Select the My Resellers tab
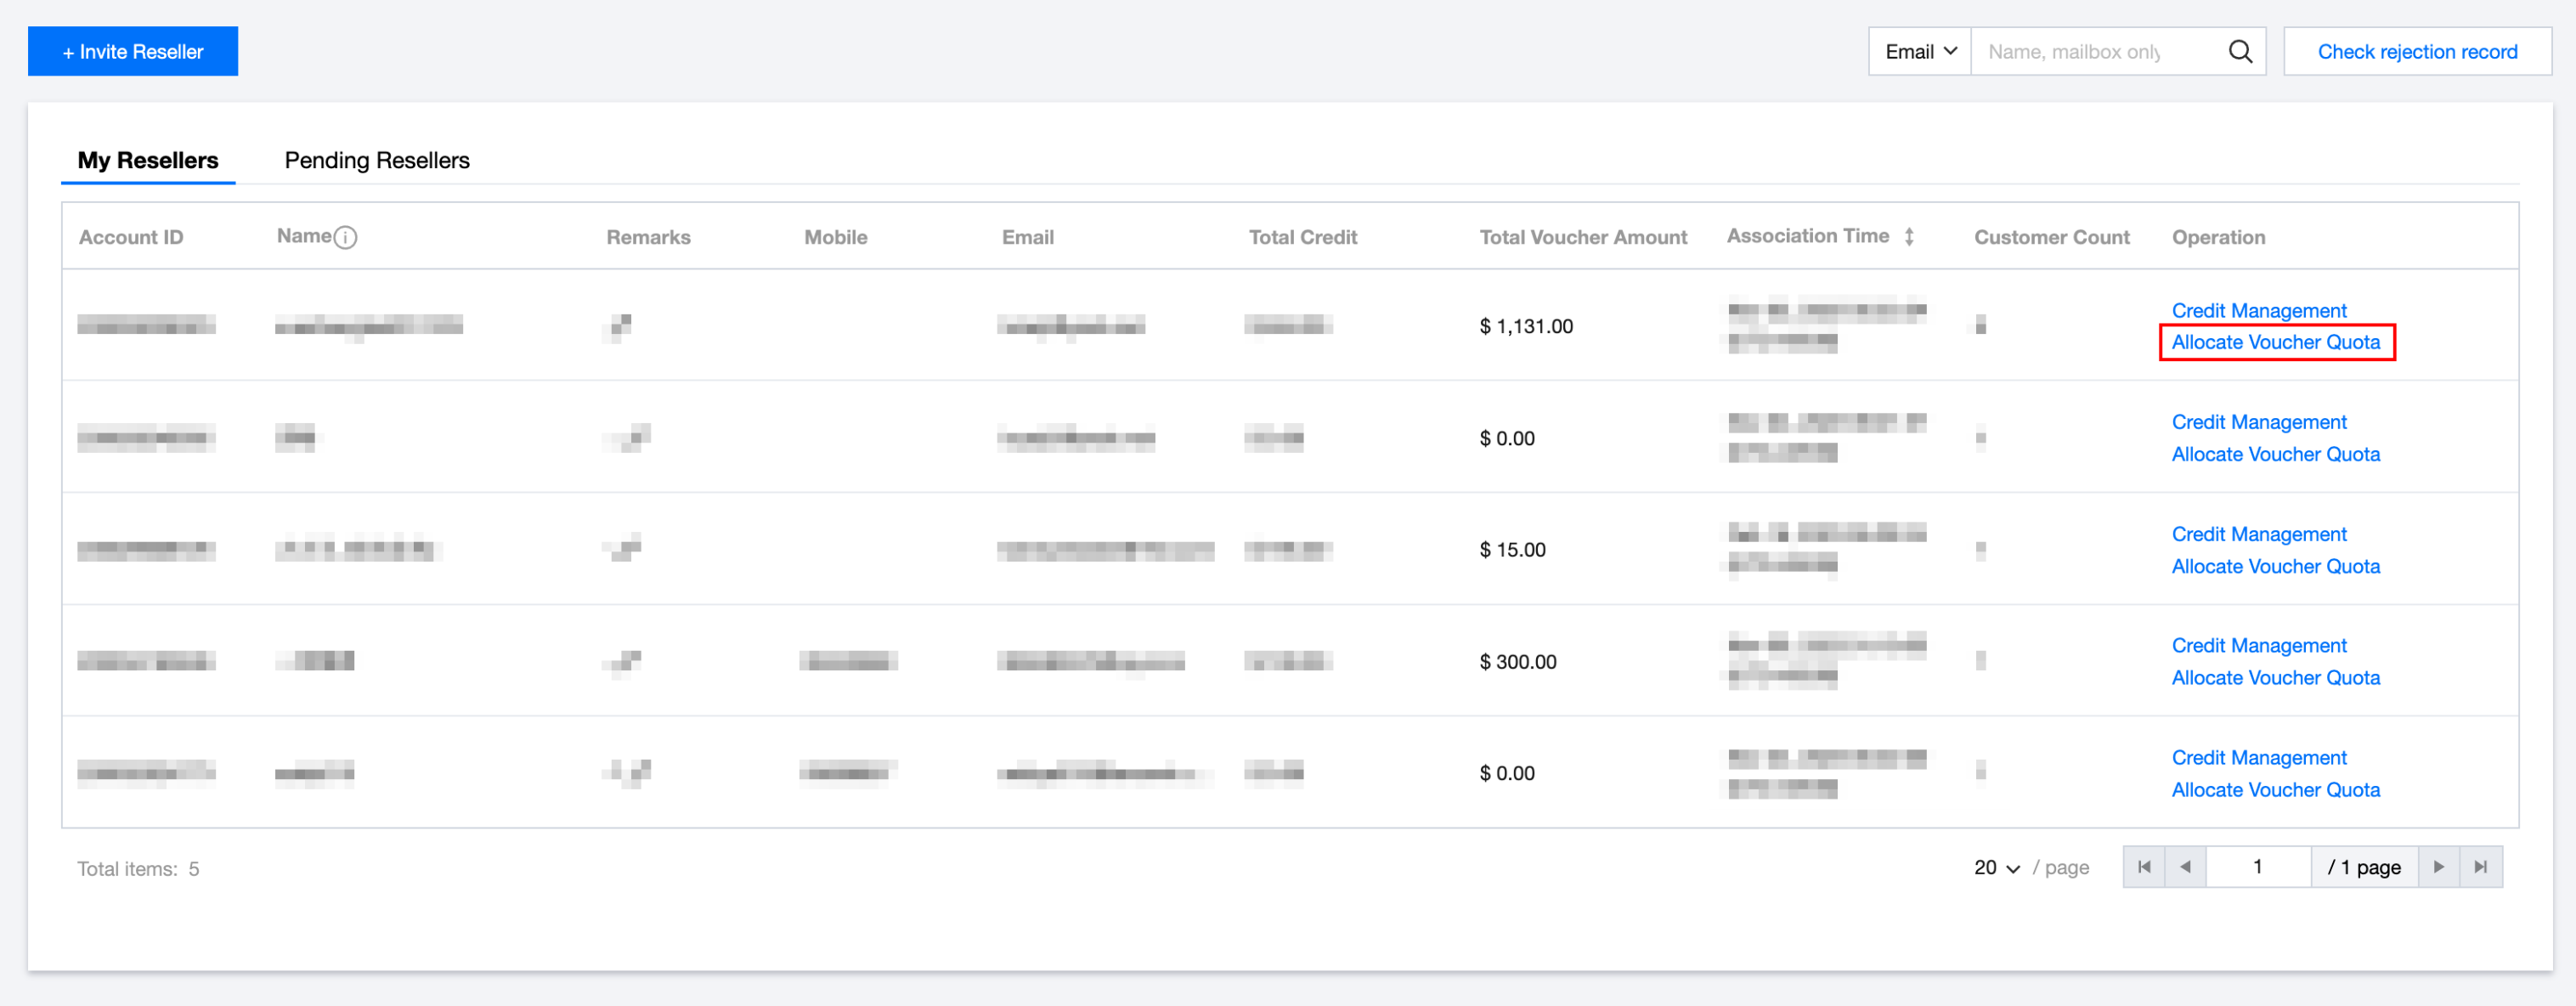Screen dimensions: 2576x1006 pyautogui.click(x=147, y=160)
